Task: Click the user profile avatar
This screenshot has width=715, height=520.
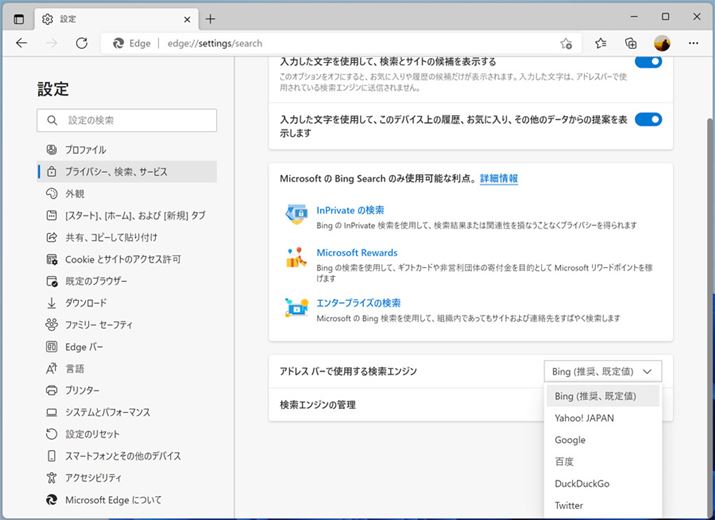Action: click(x=662, y=43)
